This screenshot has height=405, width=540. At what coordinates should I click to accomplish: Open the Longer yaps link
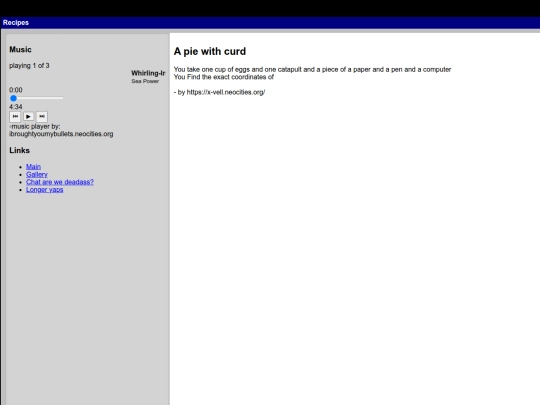pyautogui.click(x=45, y=189)
